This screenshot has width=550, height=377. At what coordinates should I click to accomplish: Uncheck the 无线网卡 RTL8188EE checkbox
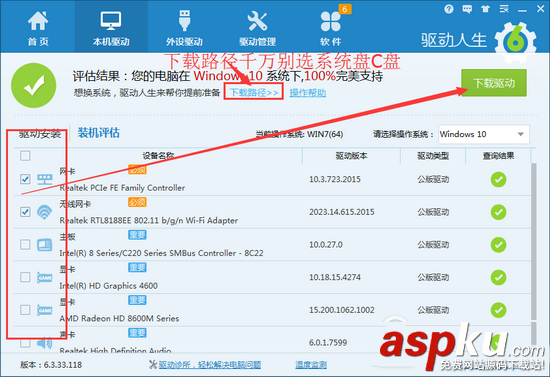tap(25, 212)
